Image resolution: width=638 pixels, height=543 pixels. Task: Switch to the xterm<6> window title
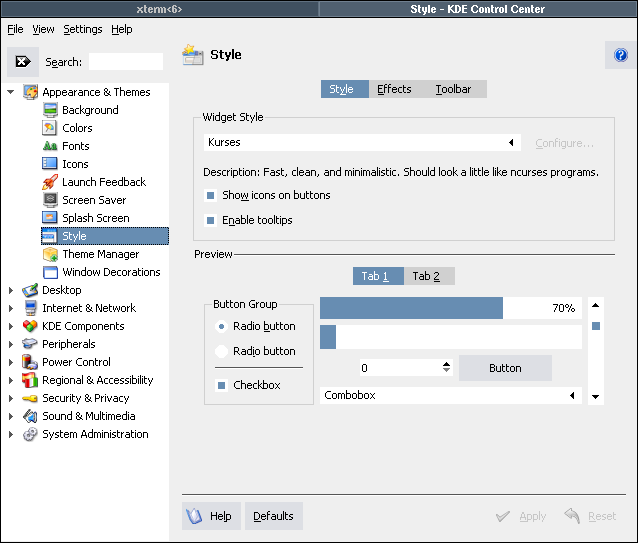159,9
